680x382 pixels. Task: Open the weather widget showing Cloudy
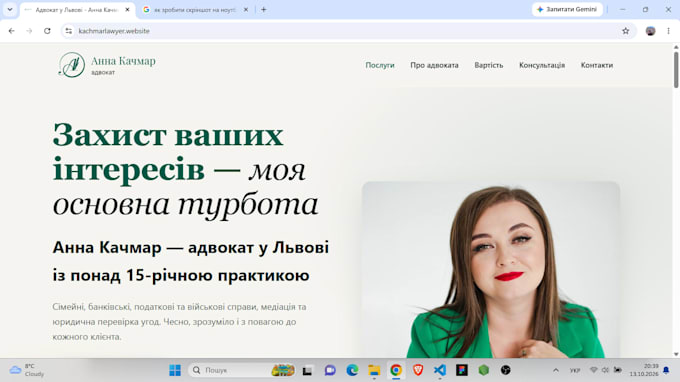27,370
